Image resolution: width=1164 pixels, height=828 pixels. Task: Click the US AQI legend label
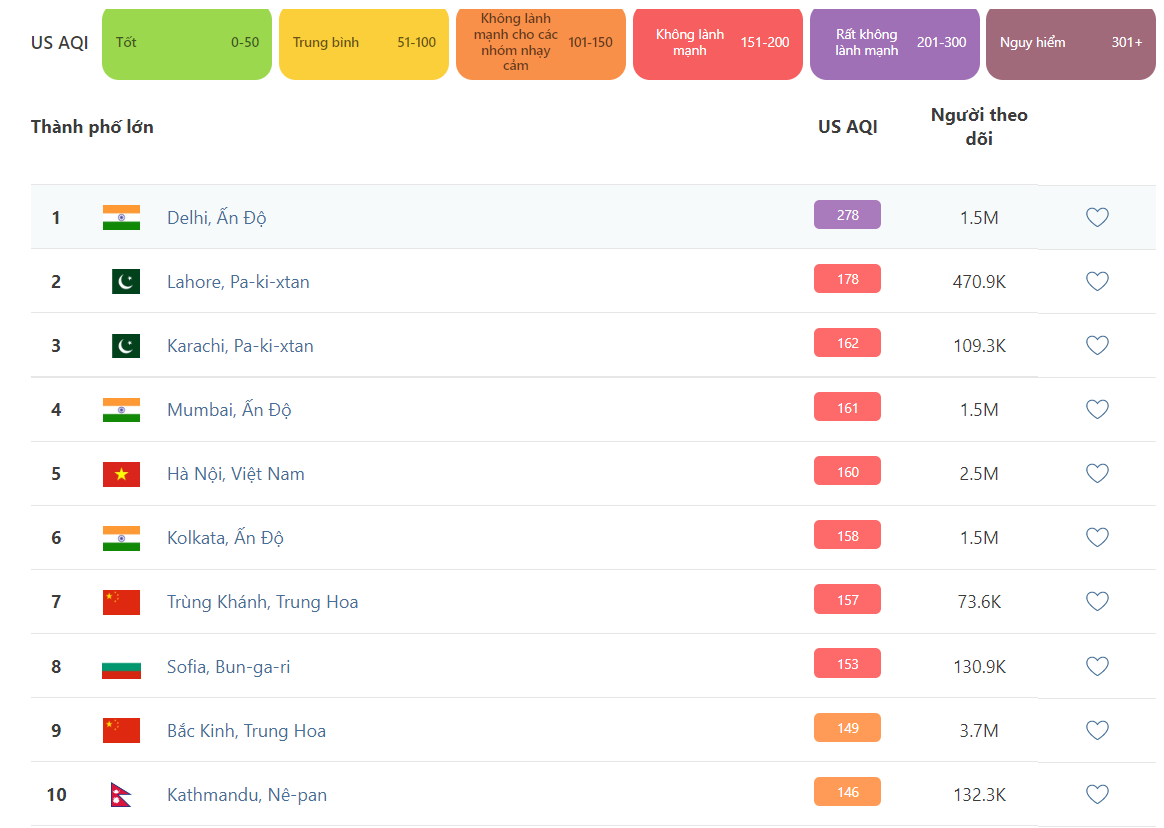(x=59, y=43)
